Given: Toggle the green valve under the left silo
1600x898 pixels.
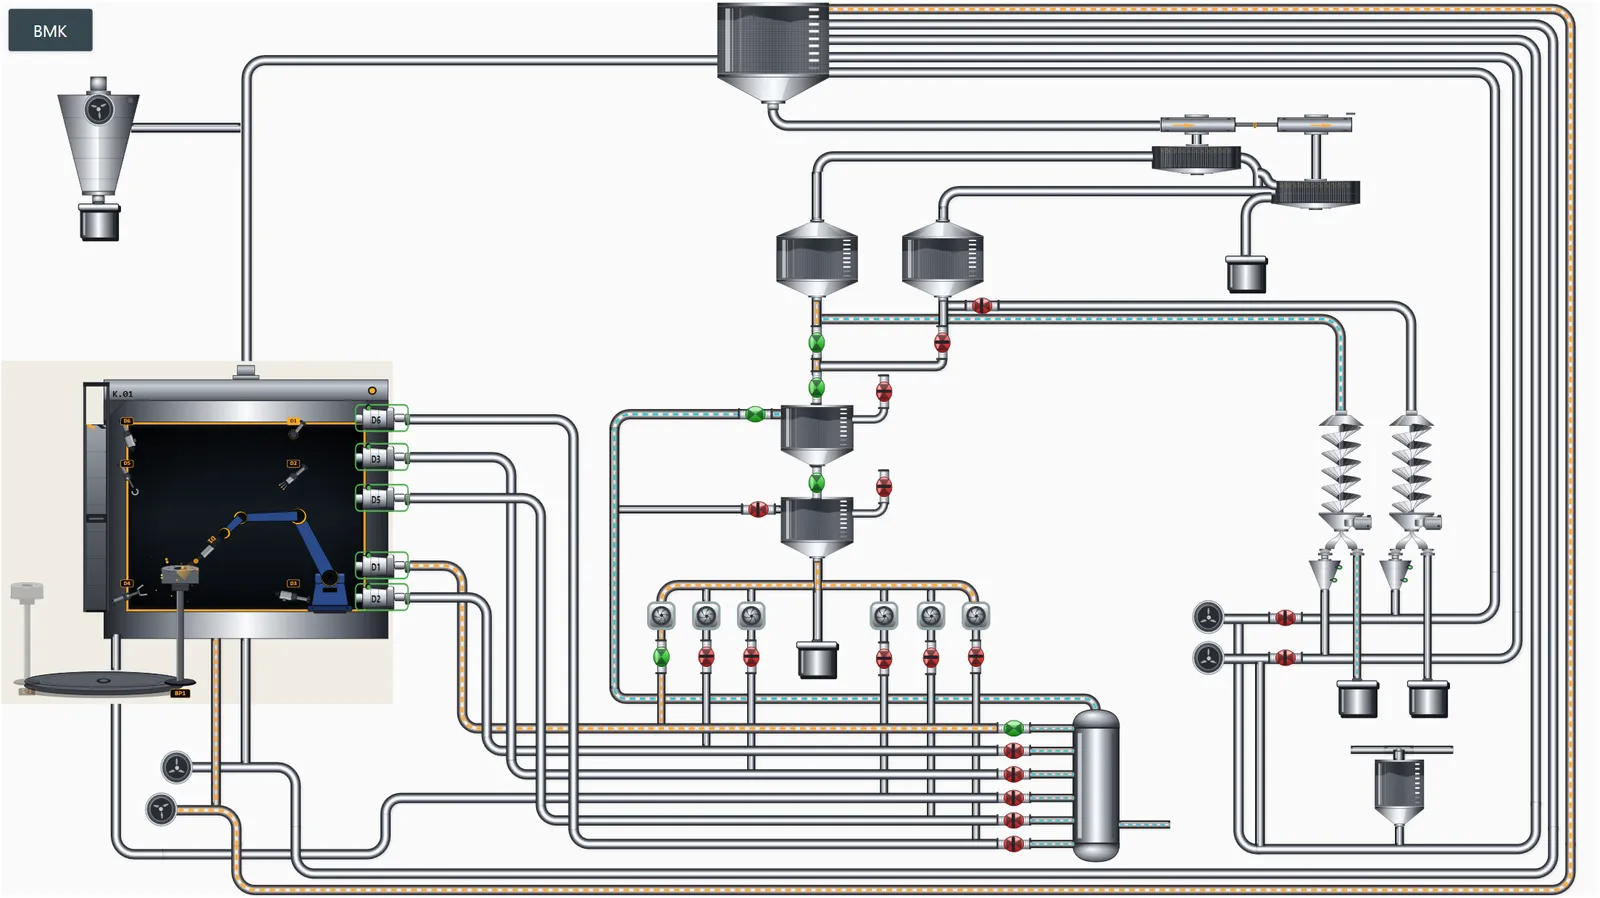Looking at the screenshot, I should click(817, 343).
